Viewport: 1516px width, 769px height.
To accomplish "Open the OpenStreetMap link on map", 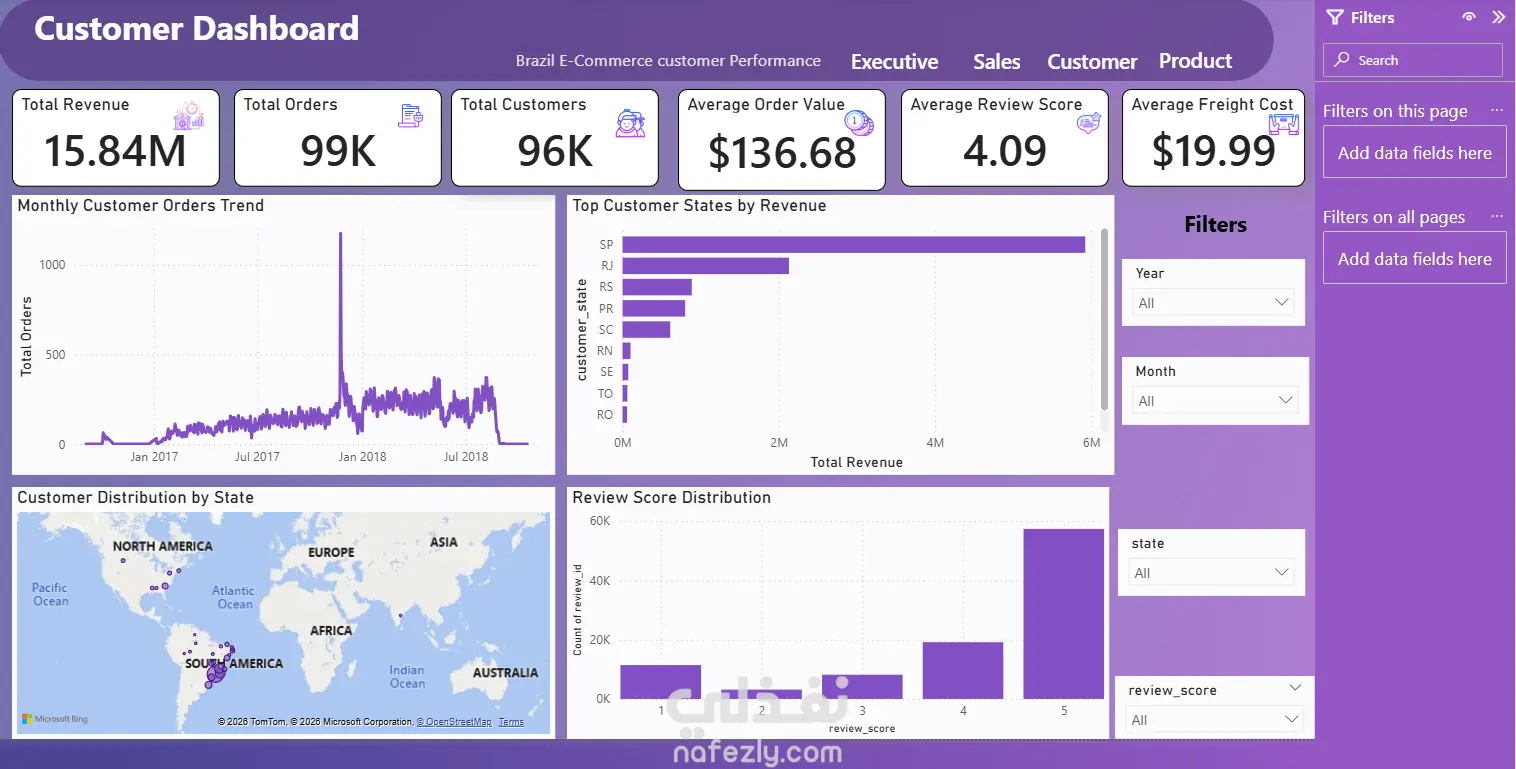I will point(454,722).
